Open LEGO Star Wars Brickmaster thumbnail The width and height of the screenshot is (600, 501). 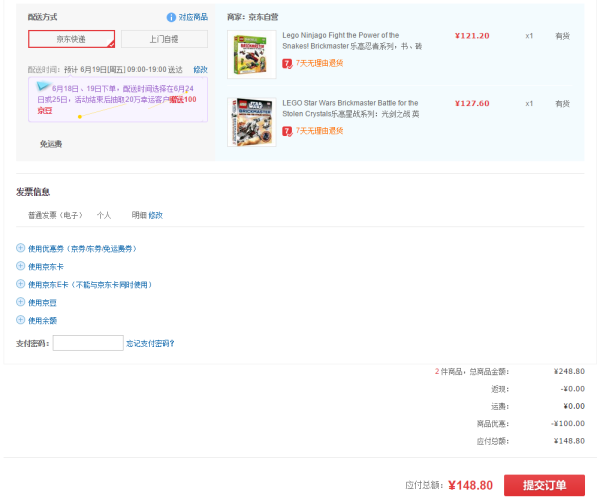click(251, 122)
